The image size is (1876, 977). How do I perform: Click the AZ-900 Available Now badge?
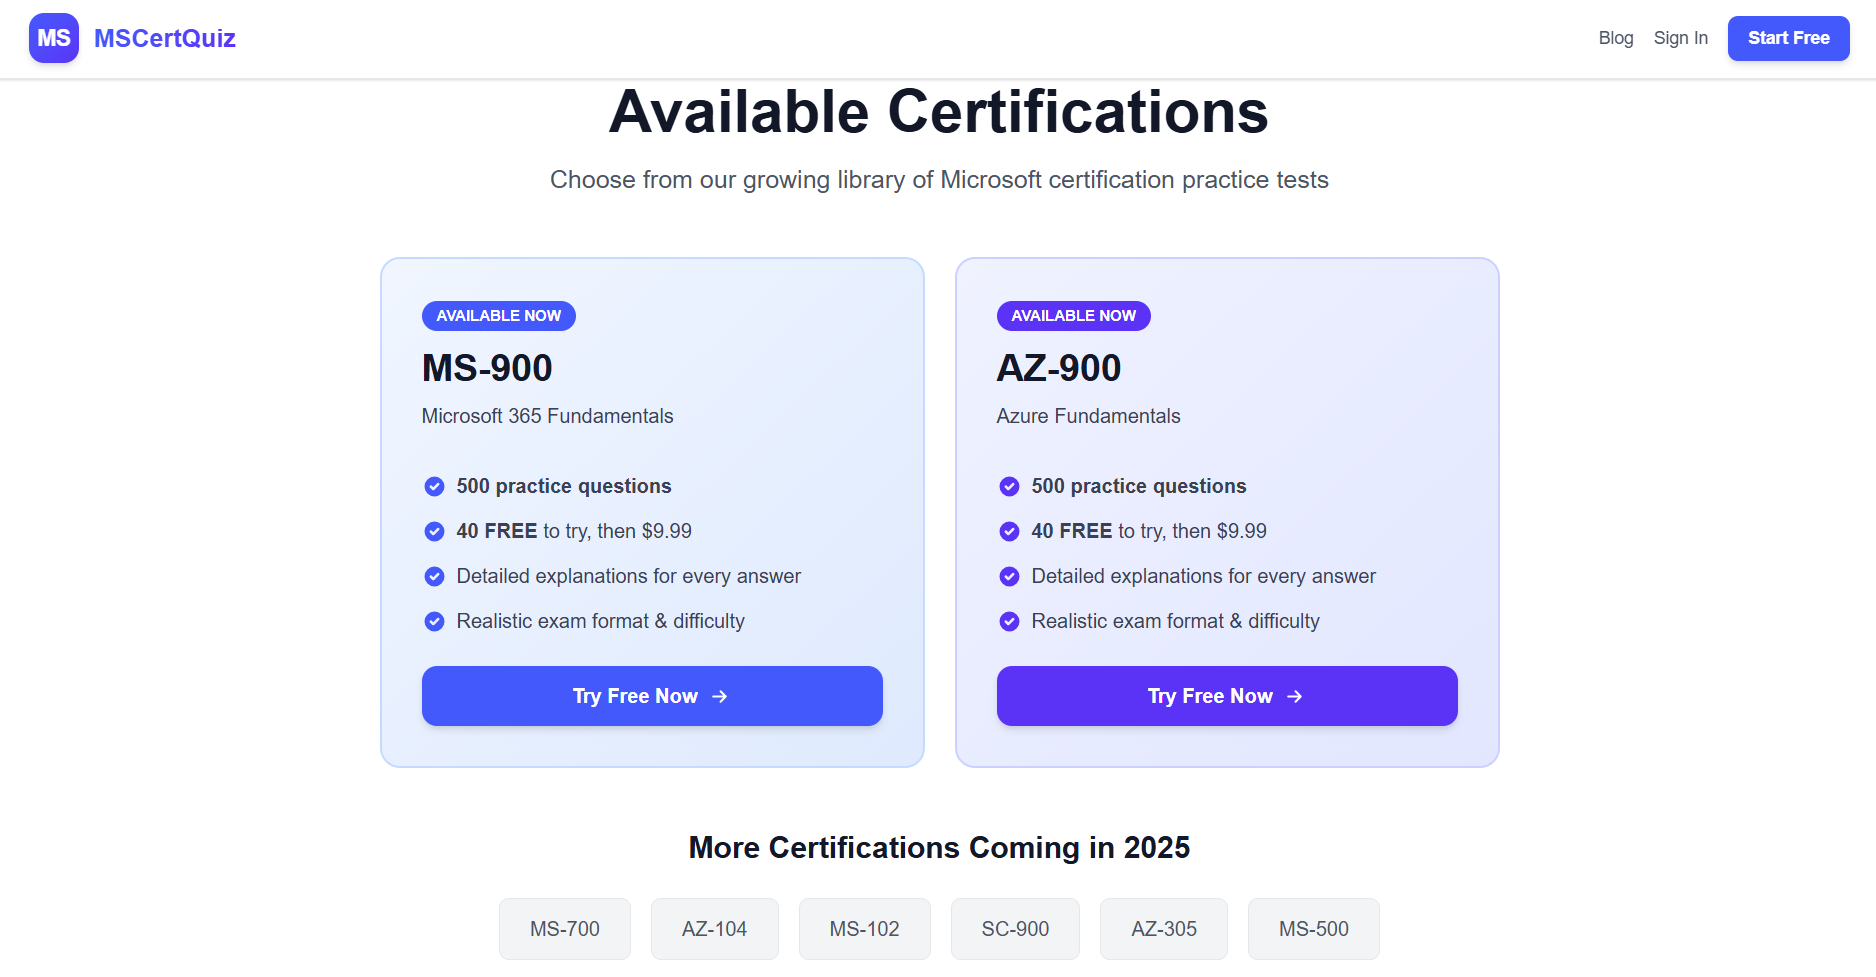coord(1073,316)
